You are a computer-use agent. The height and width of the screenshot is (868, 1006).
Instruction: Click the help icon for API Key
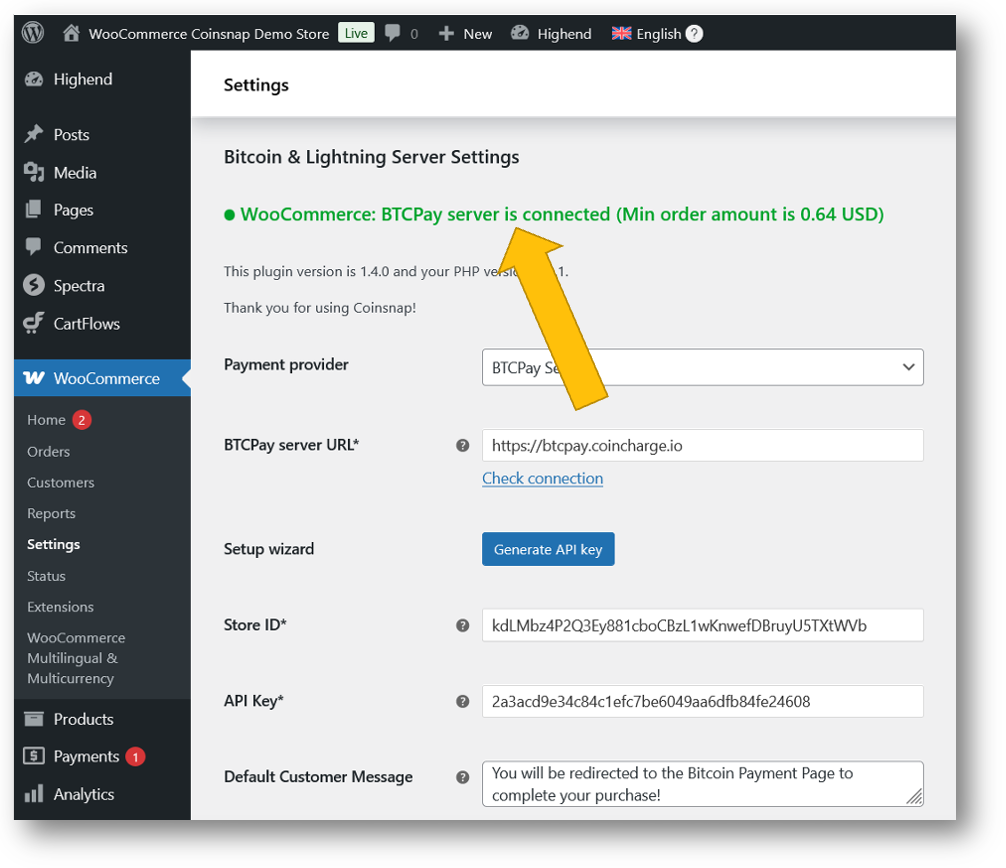coord(463,701)
